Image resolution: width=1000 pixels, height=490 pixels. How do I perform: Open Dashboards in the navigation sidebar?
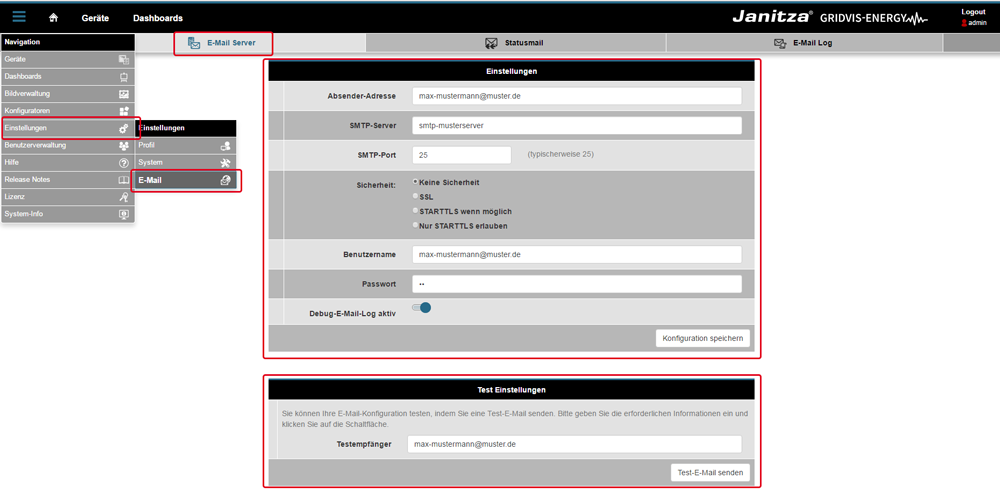(68, 76)
